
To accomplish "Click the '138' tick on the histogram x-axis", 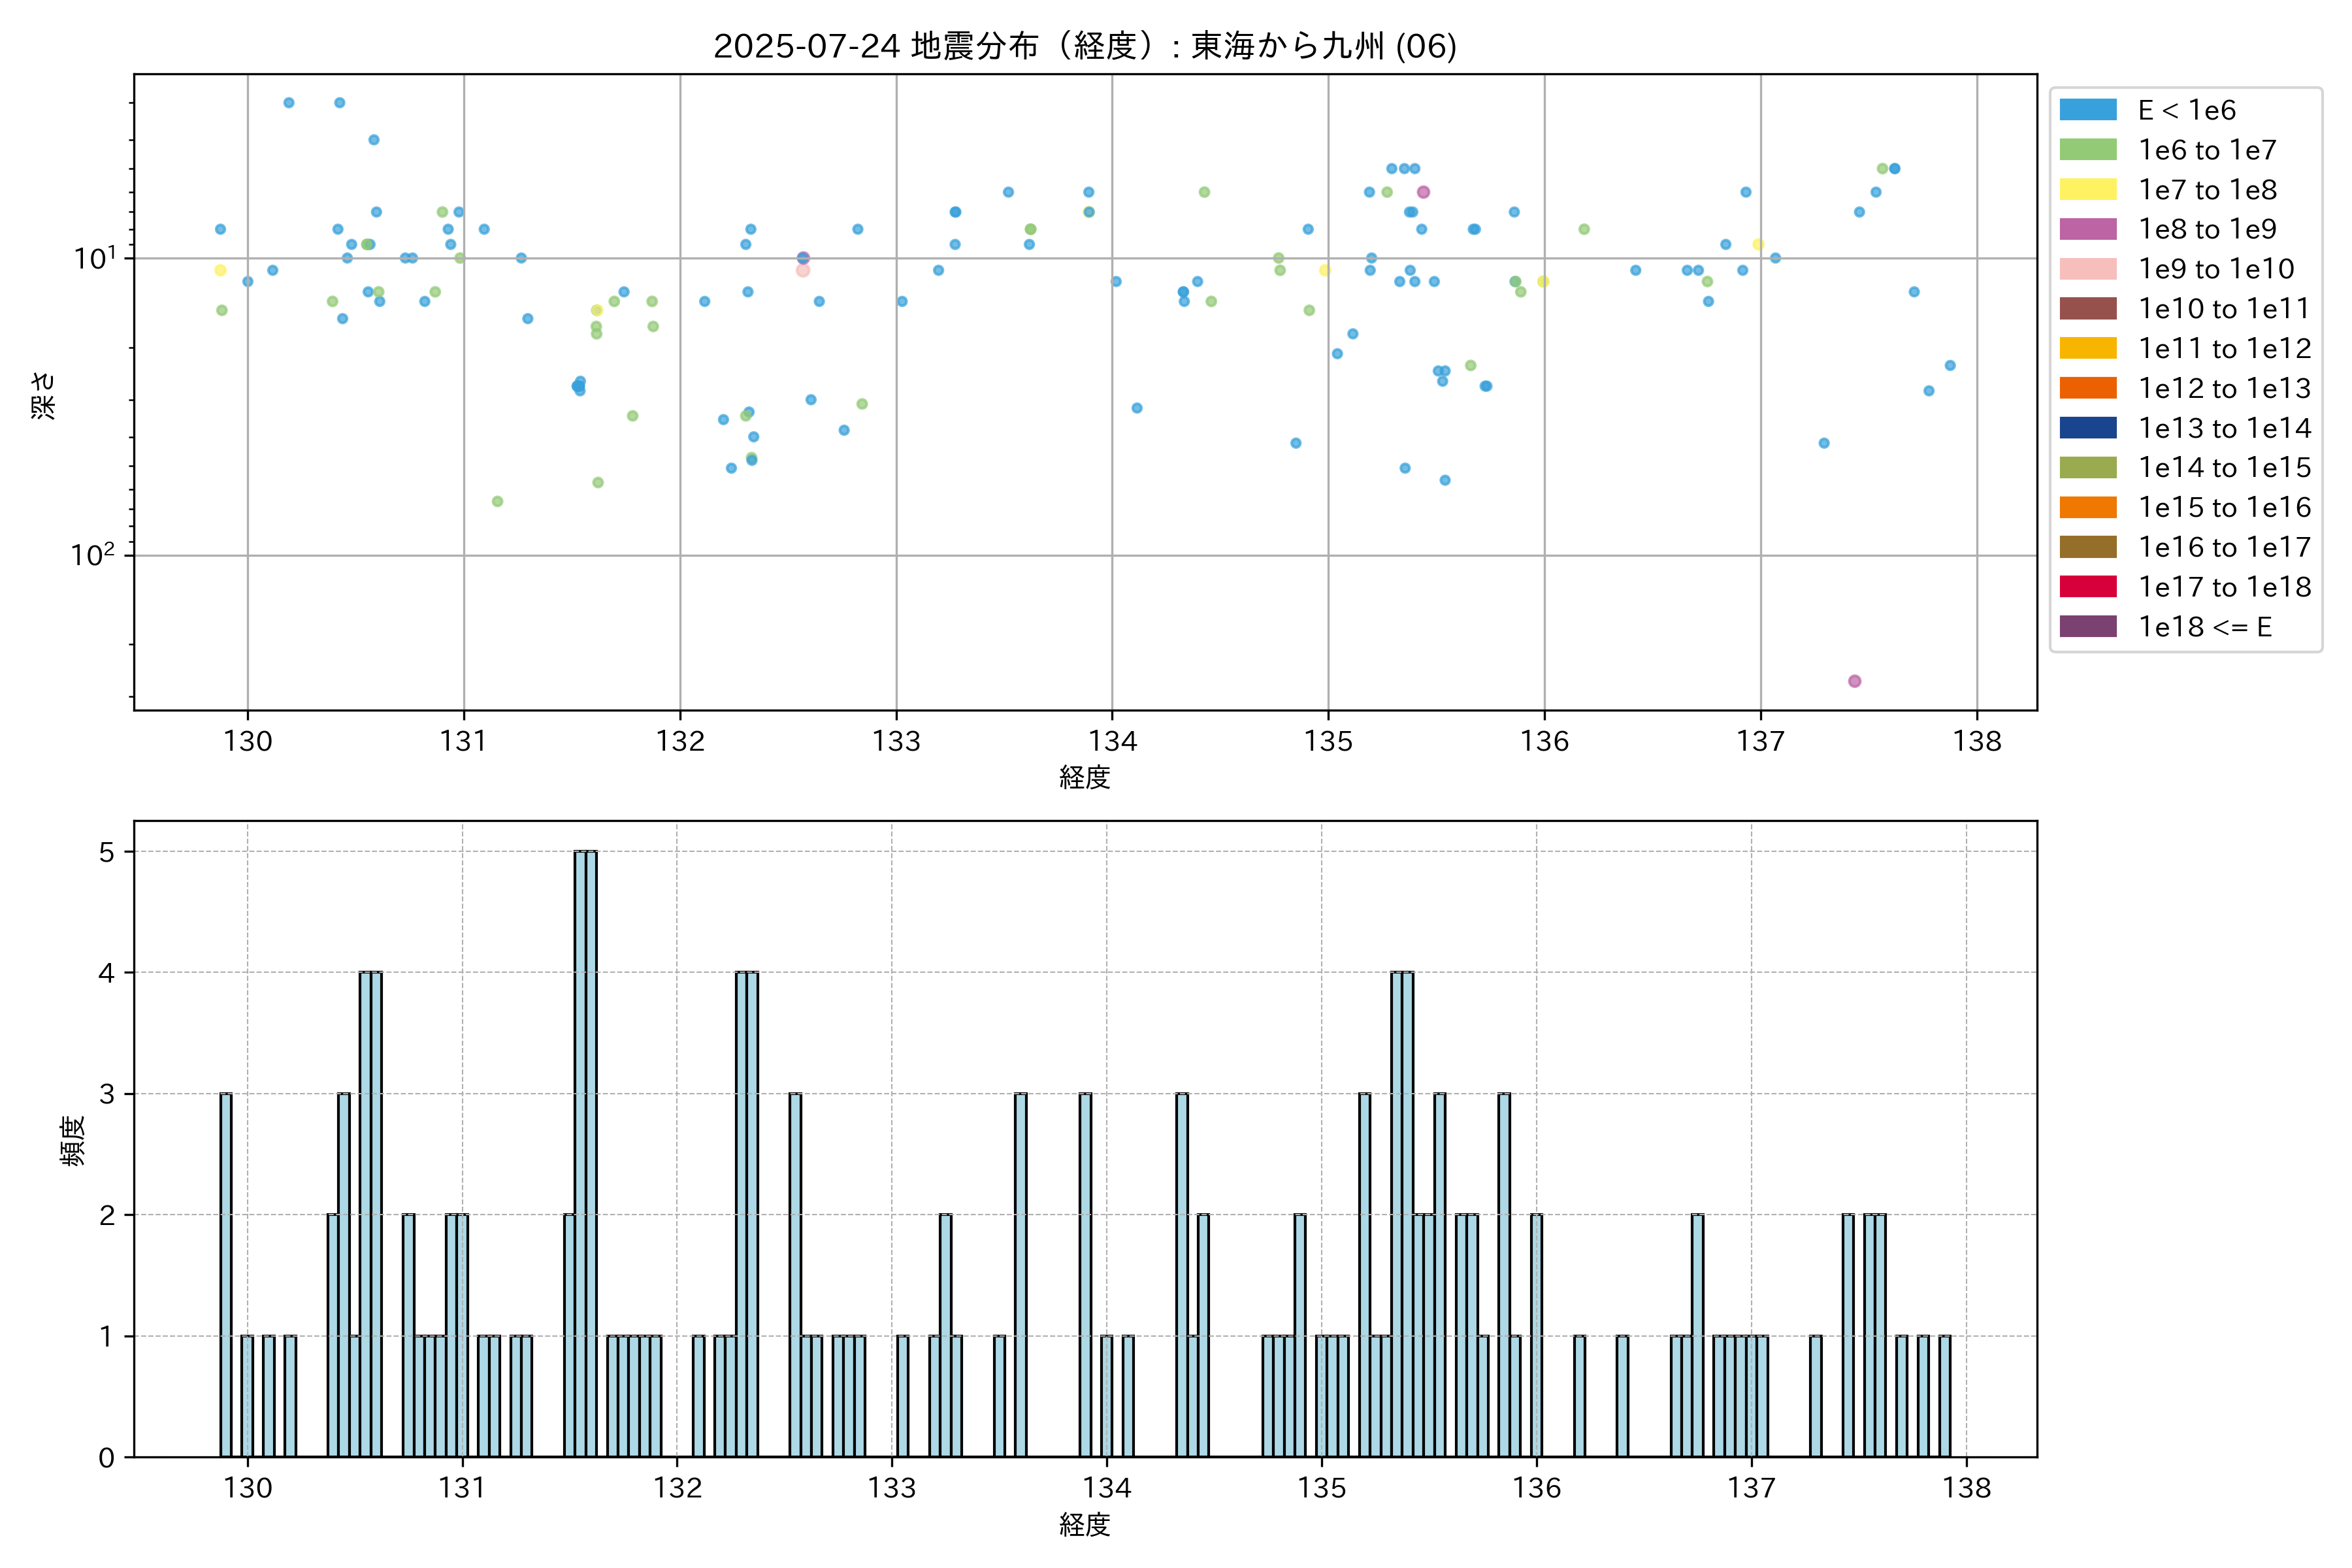I will pyautogui.click(x=1966, y=1488).
